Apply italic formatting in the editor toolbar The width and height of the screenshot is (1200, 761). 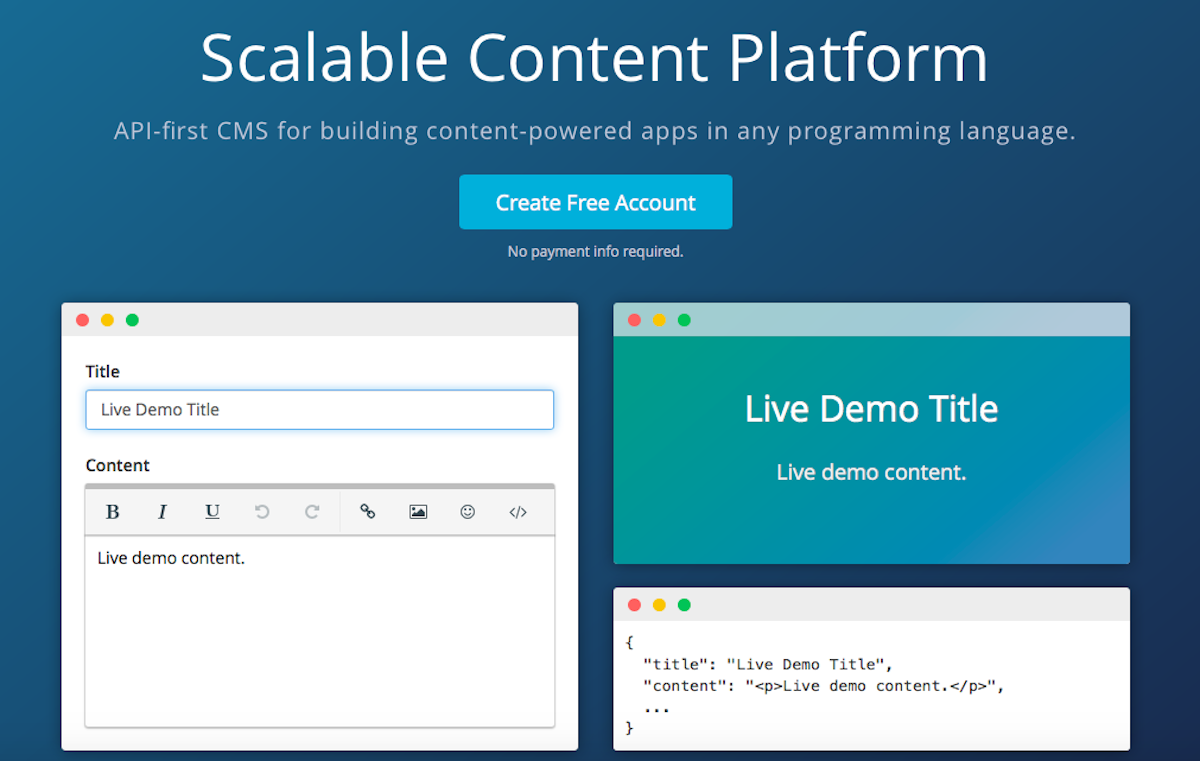[162, 512]
